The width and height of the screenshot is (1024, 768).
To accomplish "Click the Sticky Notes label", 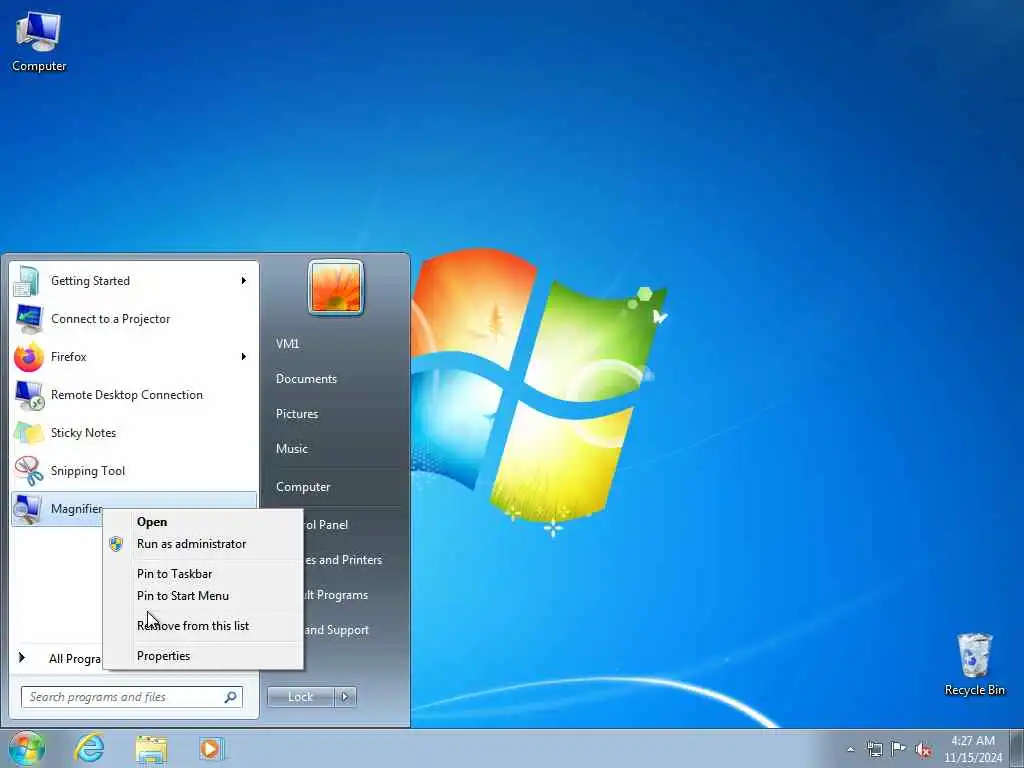I will 83,433.
